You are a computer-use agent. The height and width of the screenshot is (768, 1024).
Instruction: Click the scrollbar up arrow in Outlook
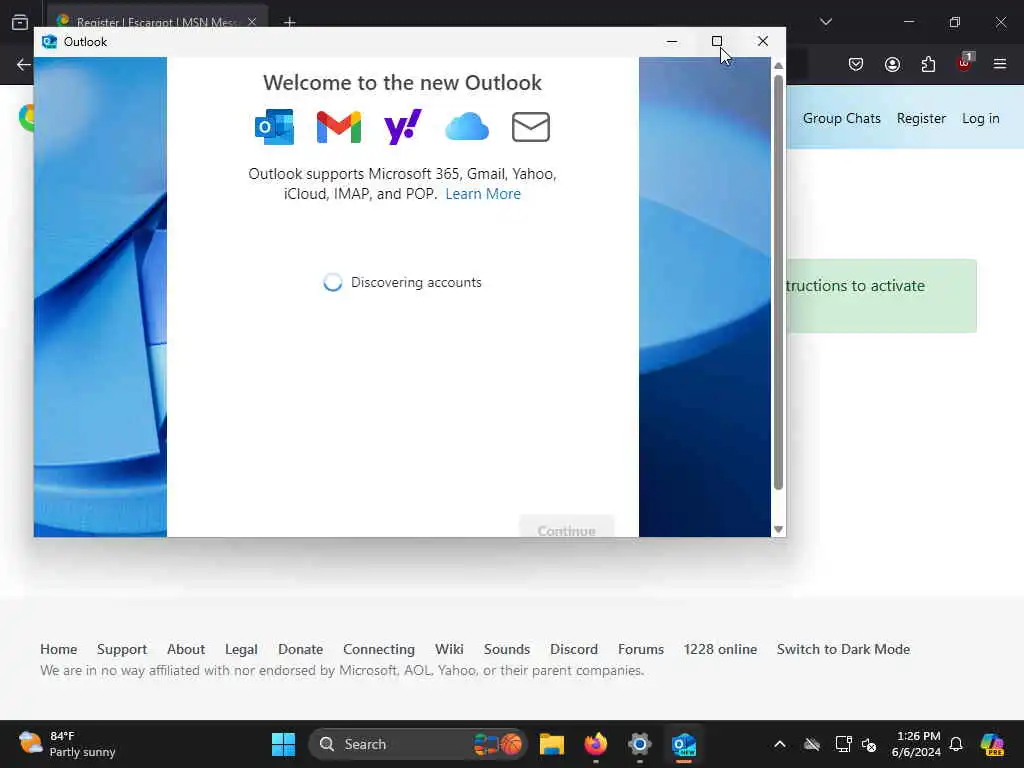[778, 65]
